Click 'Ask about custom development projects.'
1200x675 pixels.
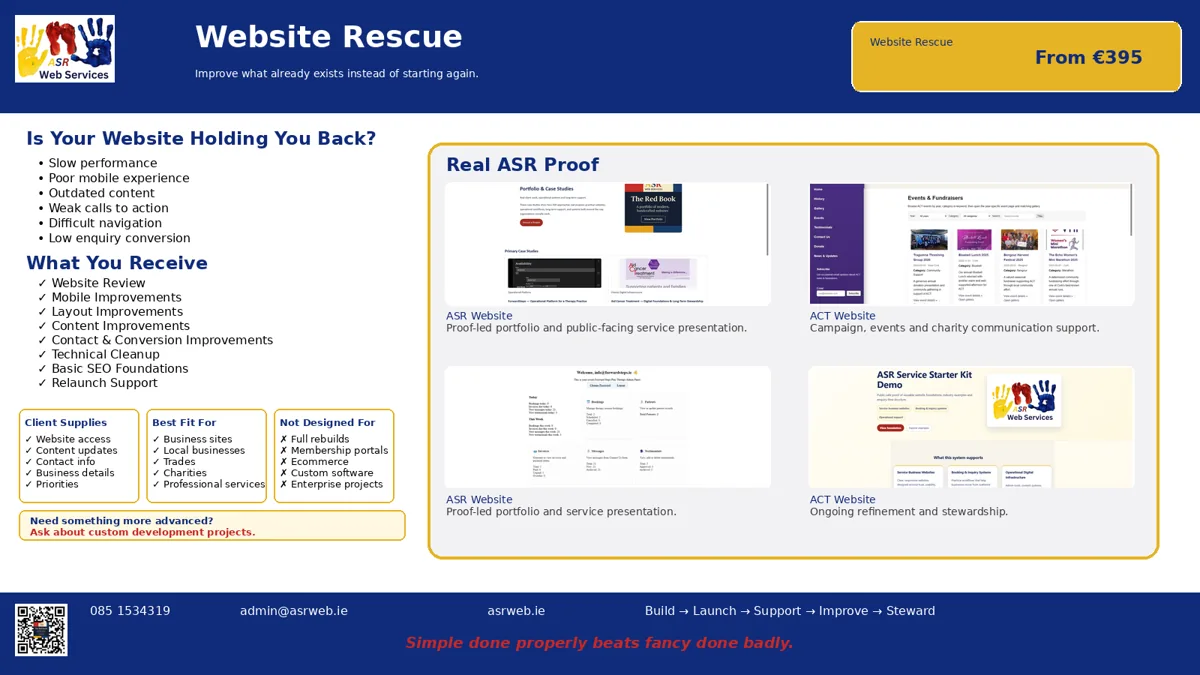pyautogui.click(x=142, y=532)
